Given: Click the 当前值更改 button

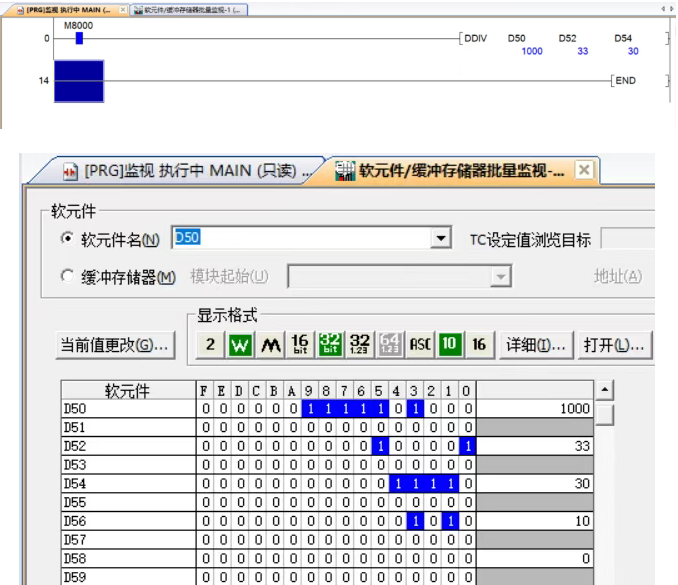Looking at the screenshot, I should pos(114,345).
